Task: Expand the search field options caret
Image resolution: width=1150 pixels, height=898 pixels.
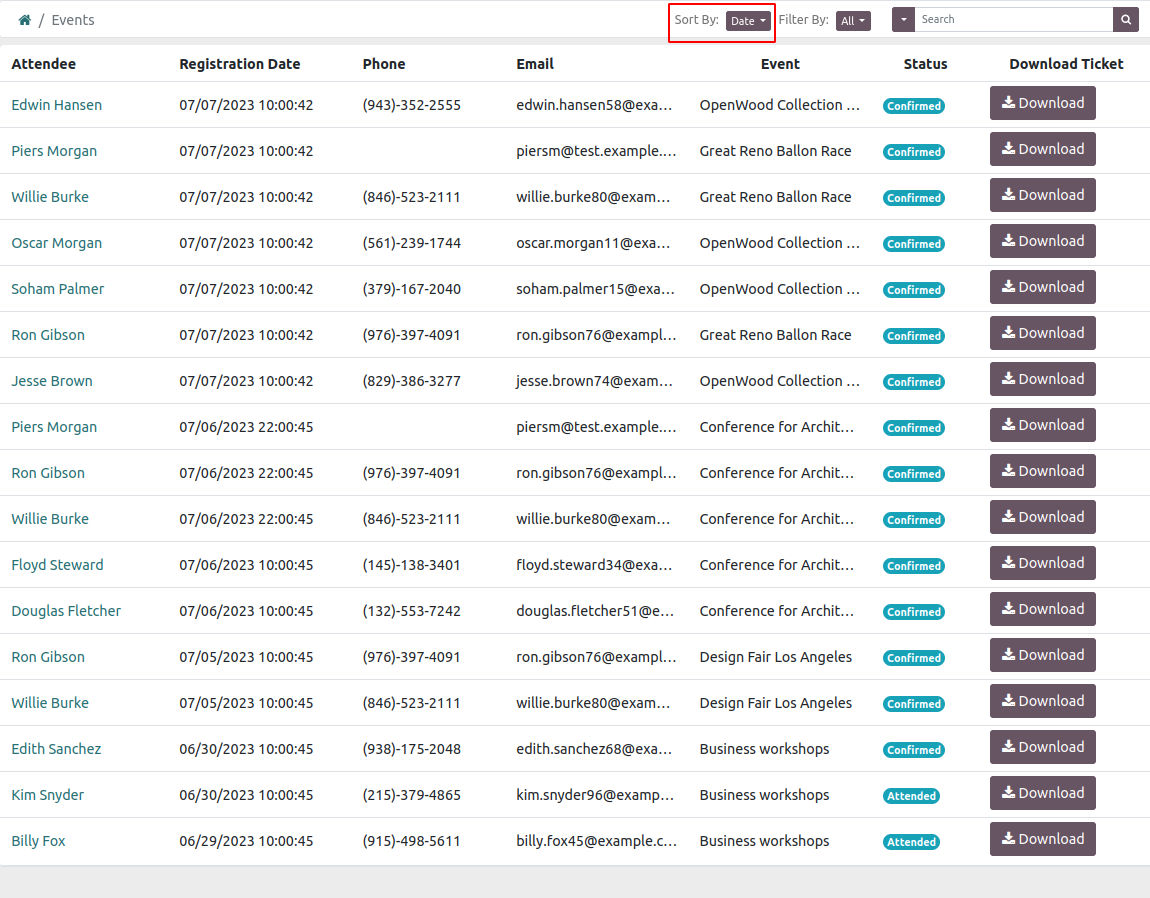Action: click(904, 20)
